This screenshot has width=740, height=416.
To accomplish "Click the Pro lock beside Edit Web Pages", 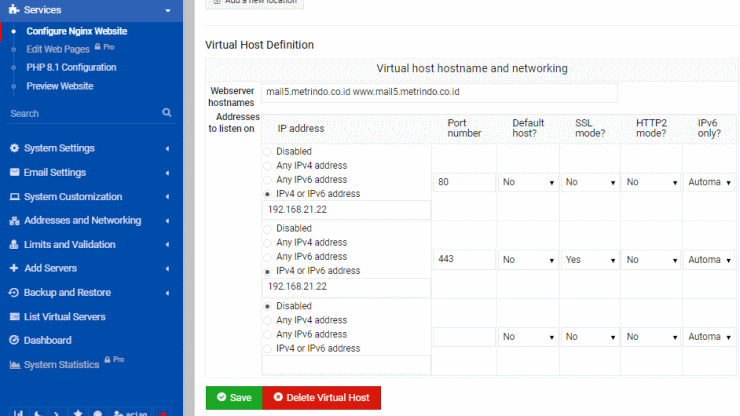I will click(98, 47).
